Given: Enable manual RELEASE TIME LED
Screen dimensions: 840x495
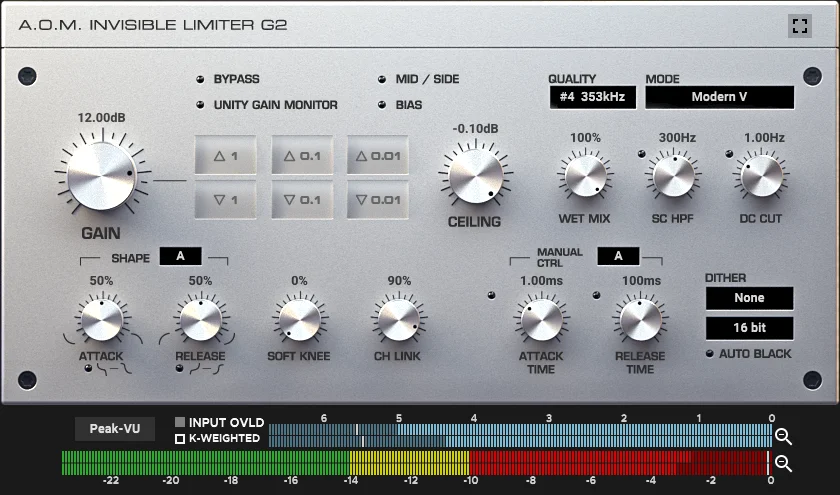Looking at the screenshot, I should (596, 295).
